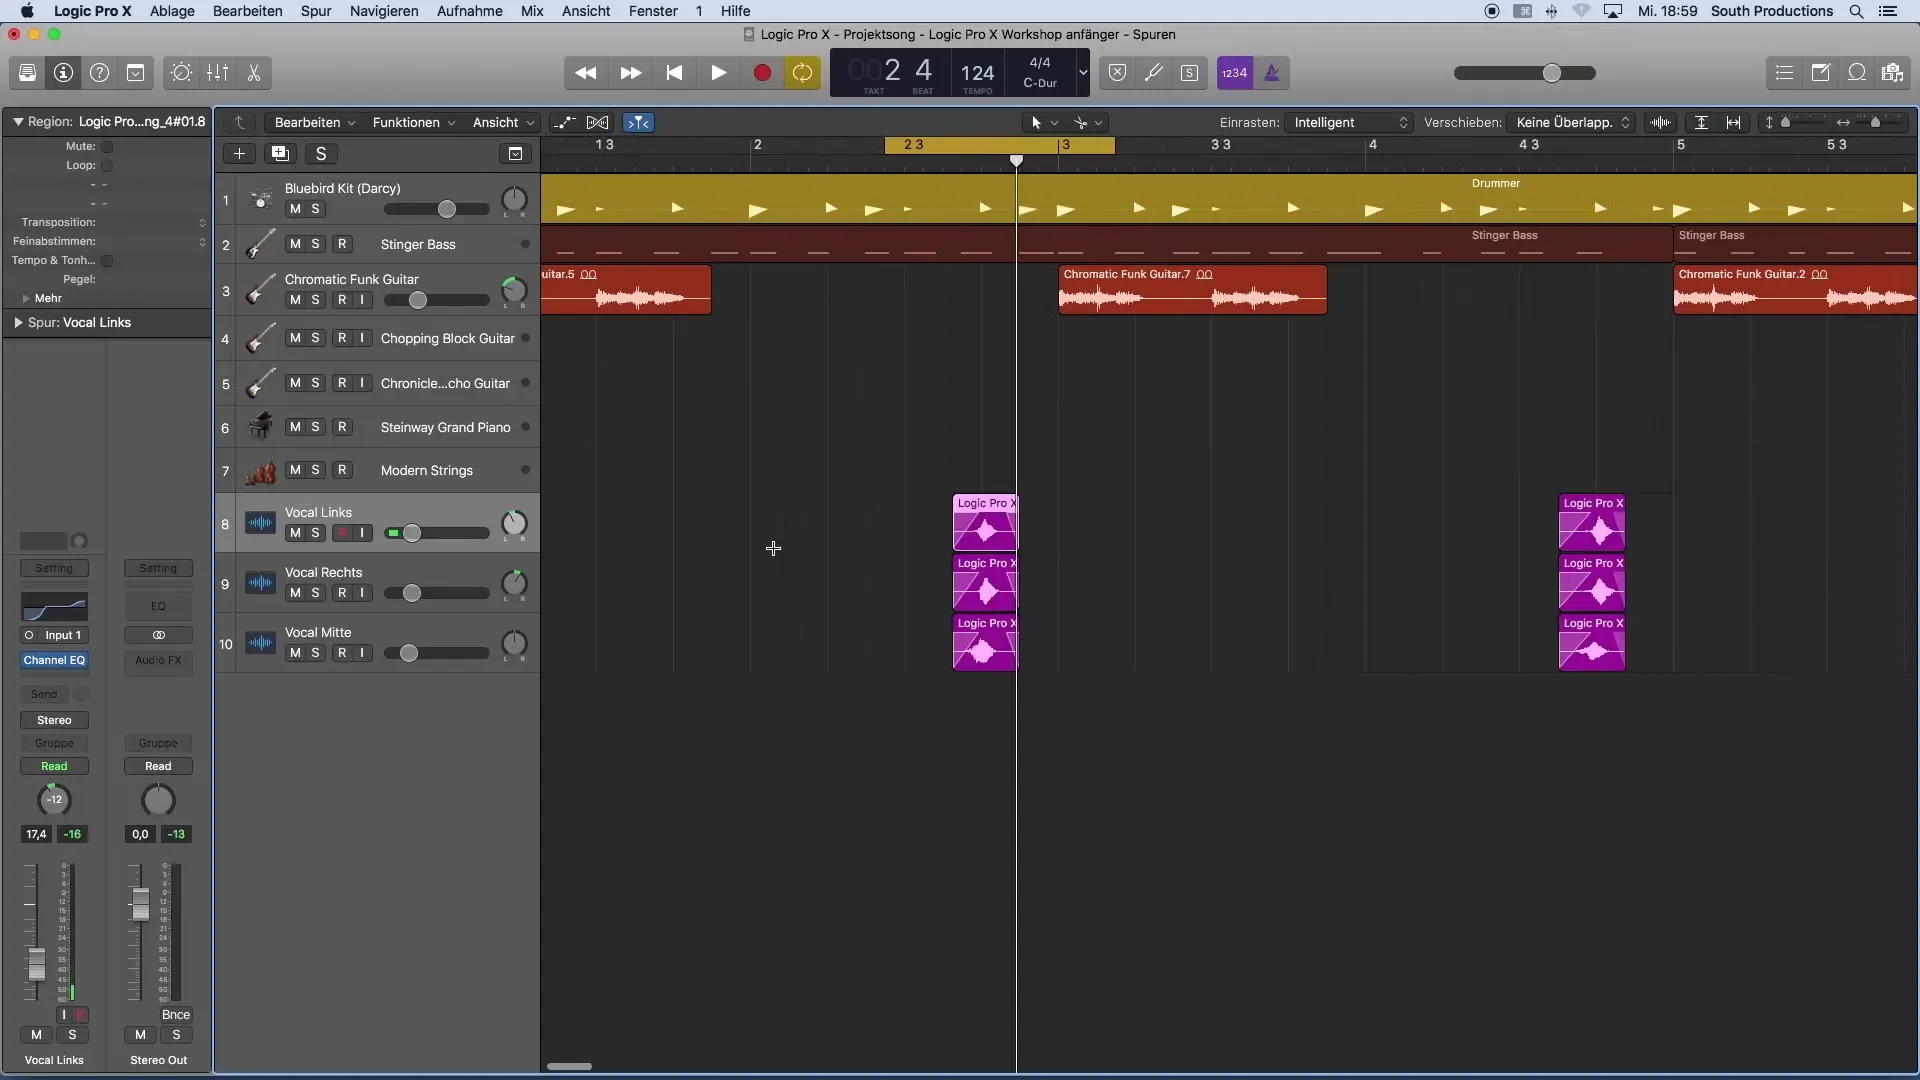Screen dimensions: 1920x1080
Task: Toggle the Catch Playhead icon
Action: point(638,123)
